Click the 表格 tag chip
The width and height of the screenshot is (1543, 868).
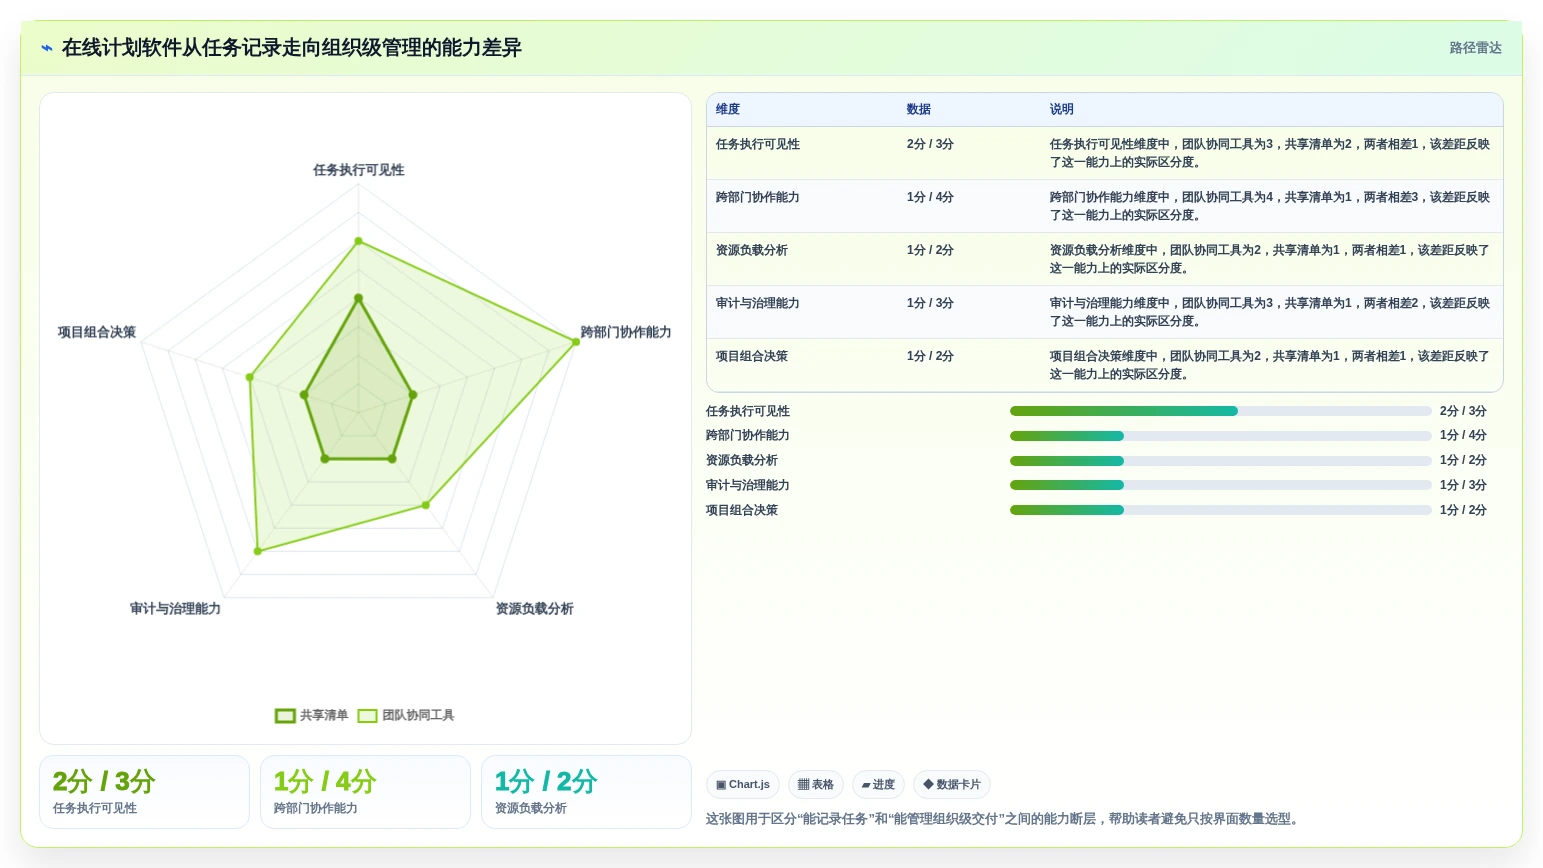pyautogui.click(x=816, y=785)
